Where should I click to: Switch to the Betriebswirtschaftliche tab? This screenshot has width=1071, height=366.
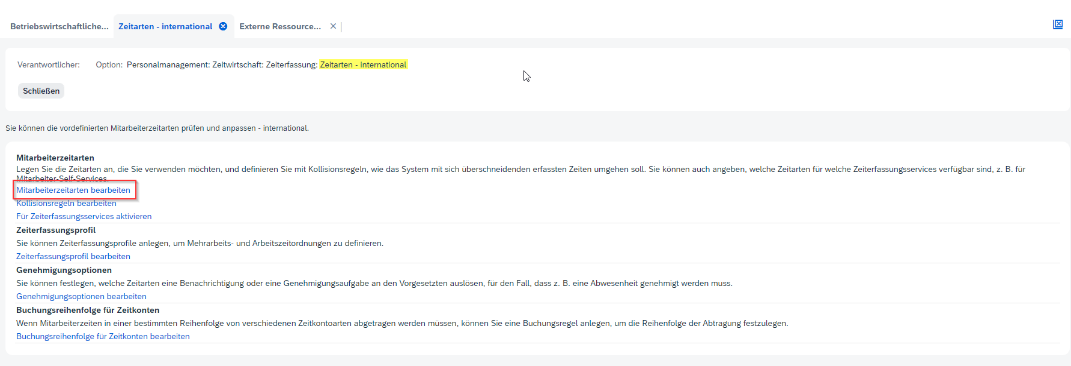tap(59, 26)
